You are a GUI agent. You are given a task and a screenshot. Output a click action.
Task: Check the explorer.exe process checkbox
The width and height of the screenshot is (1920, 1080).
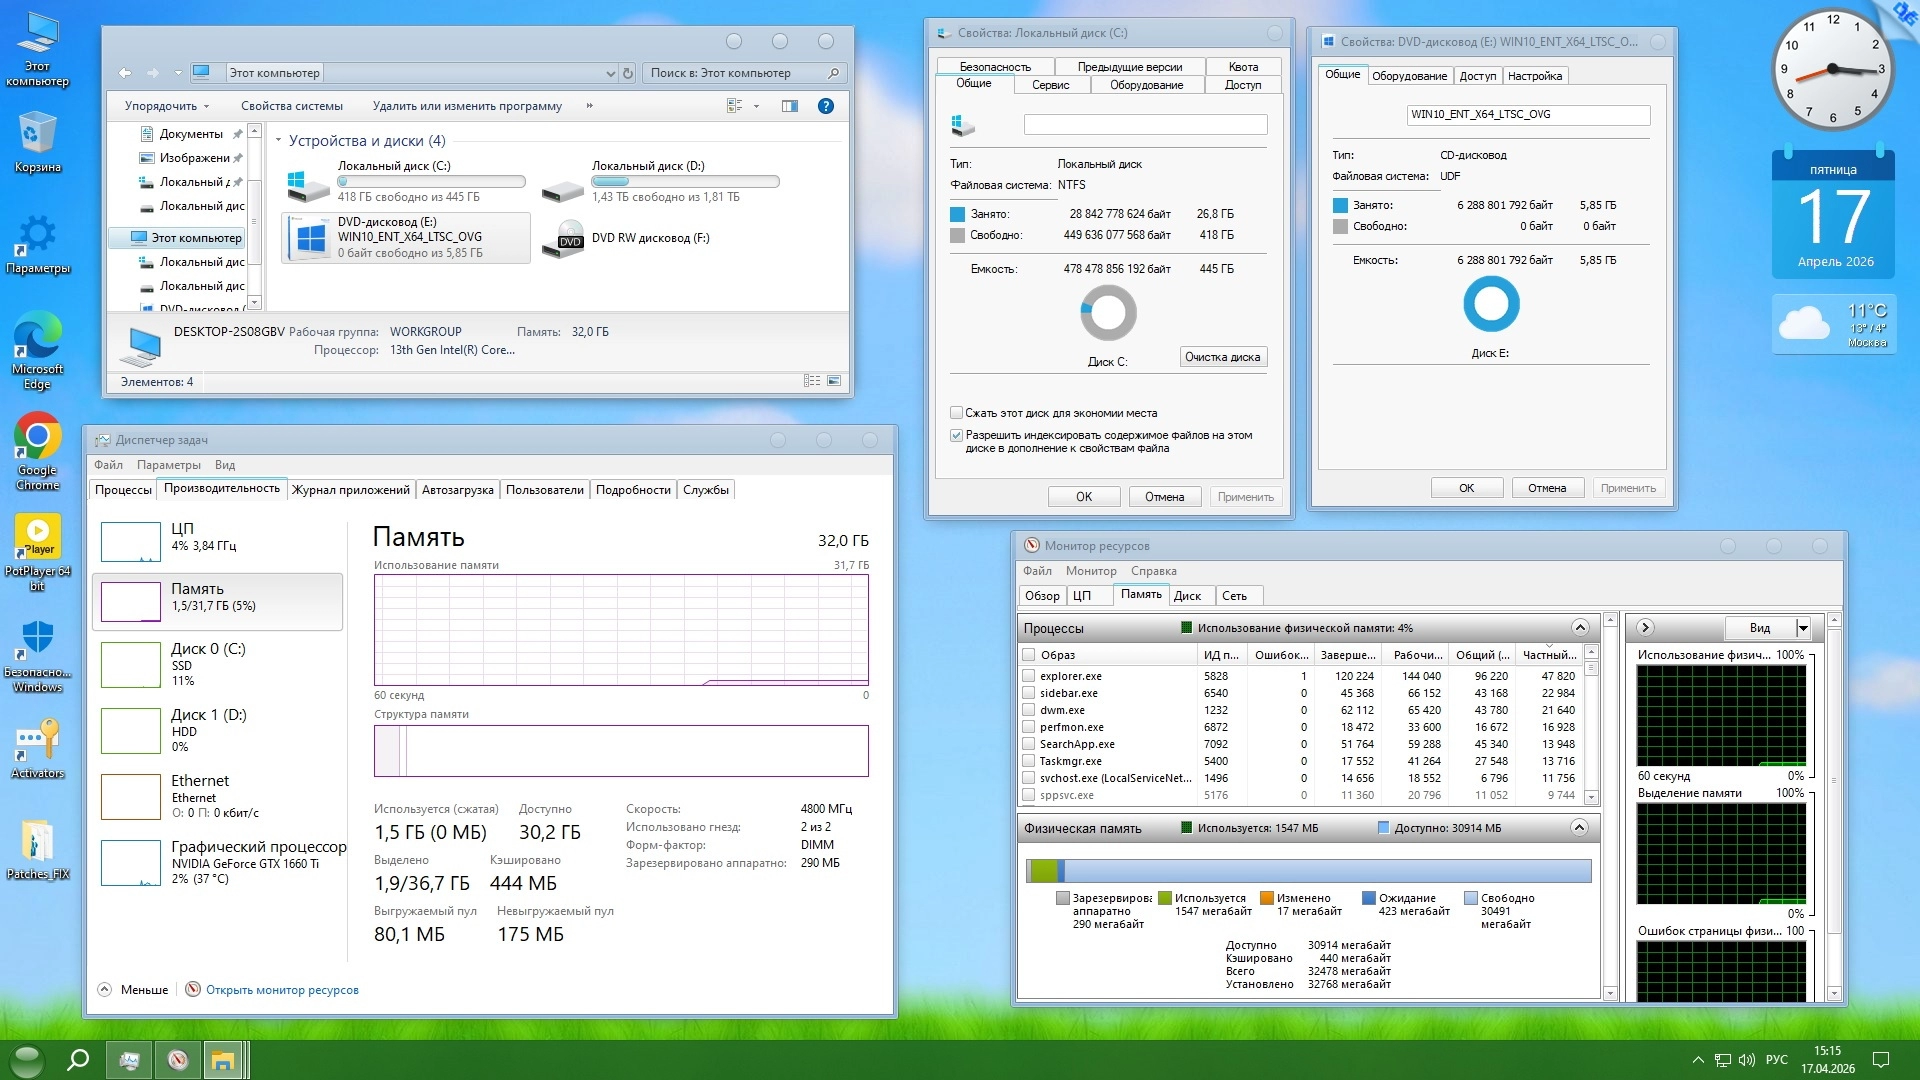tap(1029, 676)
